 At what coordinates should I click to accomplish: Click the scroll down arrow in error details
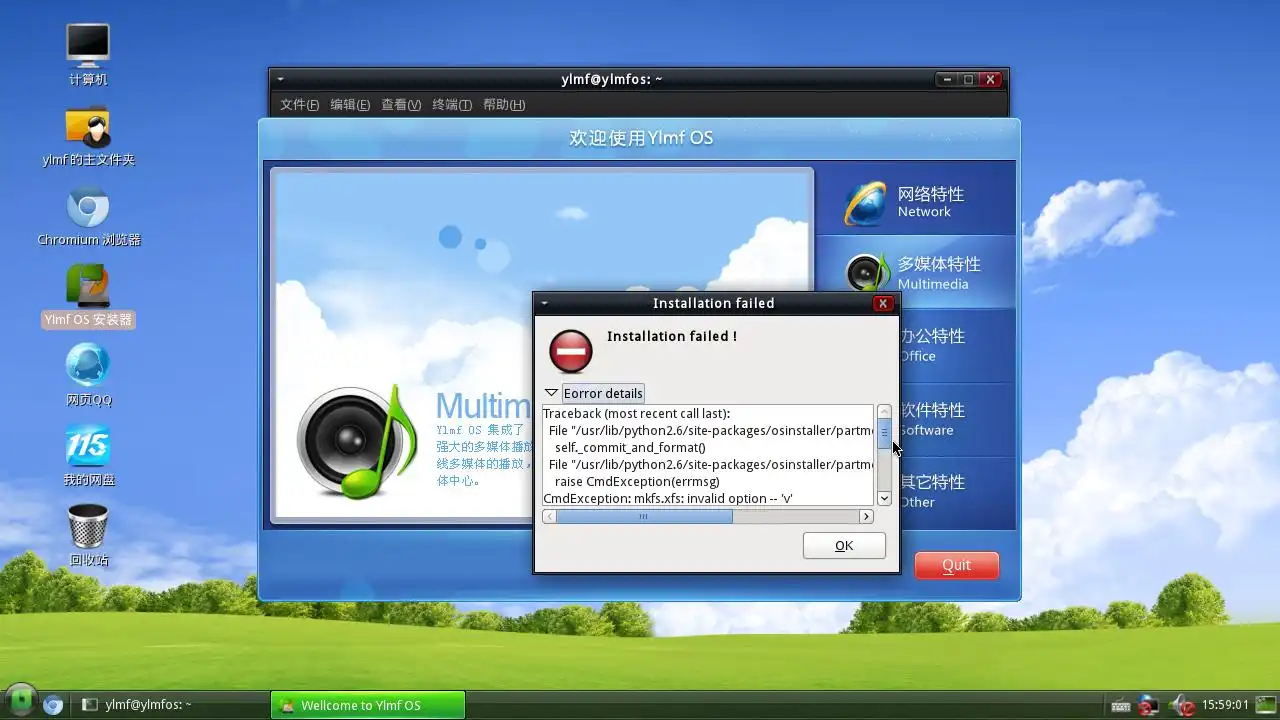[x=884, y=498]
